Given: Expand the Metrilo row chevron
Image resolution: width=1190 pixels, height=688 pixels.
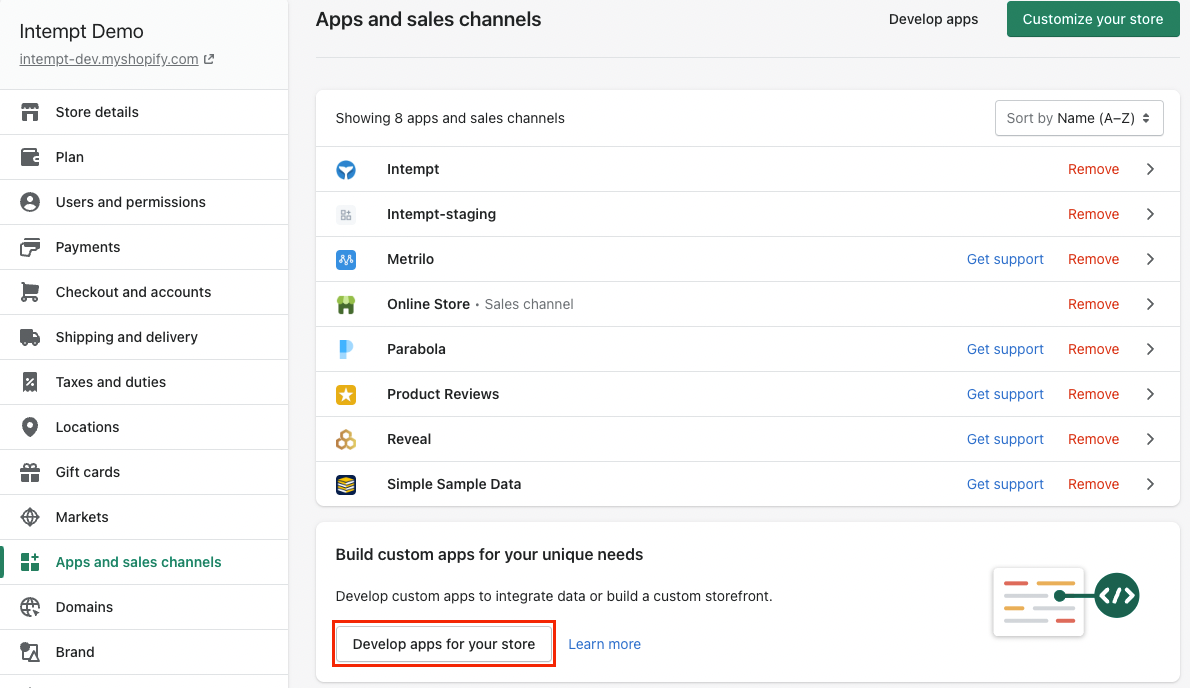Looking at the screenshot, I should (x=1151, y=259).
